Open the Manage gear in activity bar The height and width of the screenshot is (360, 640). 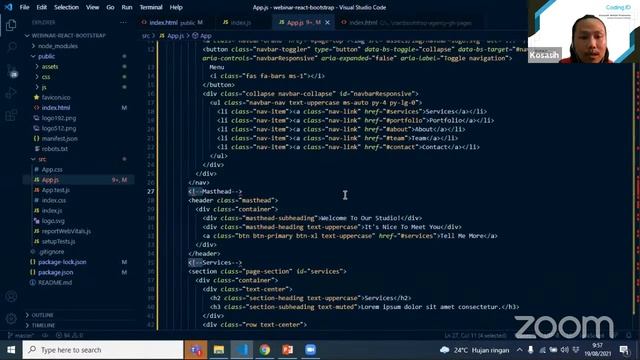pyautogui.click(x=11, y=318)
